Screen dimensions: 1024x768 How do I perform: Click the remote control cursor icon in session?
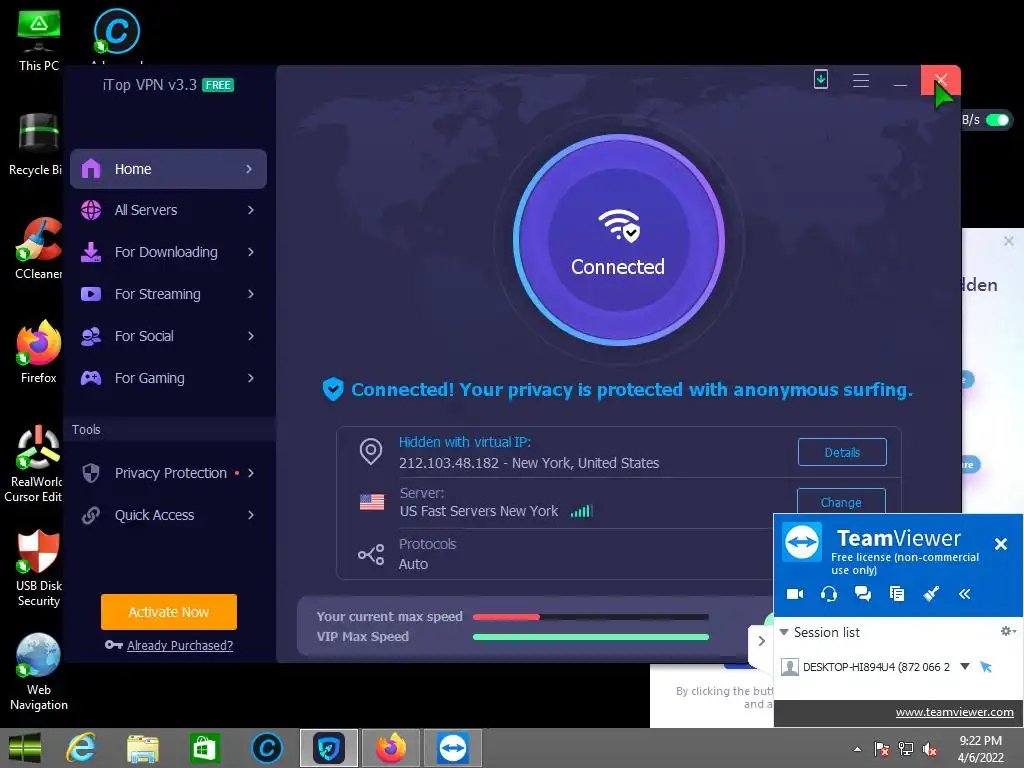(986, 667)
